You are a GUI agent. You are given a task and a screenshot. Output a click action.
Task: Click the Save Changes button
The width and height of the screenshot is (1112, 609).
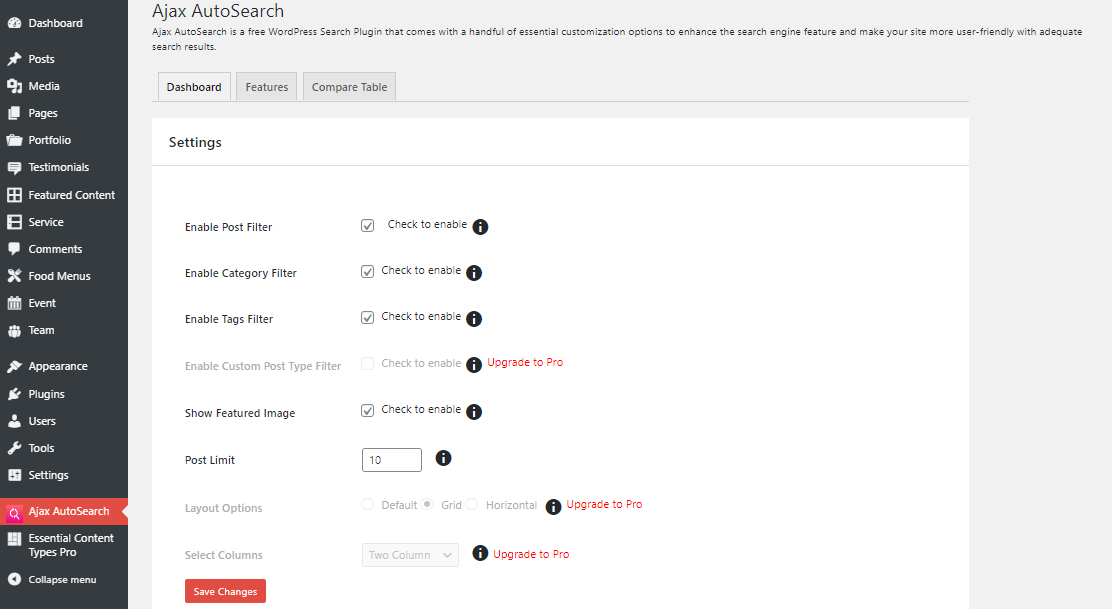226,591
